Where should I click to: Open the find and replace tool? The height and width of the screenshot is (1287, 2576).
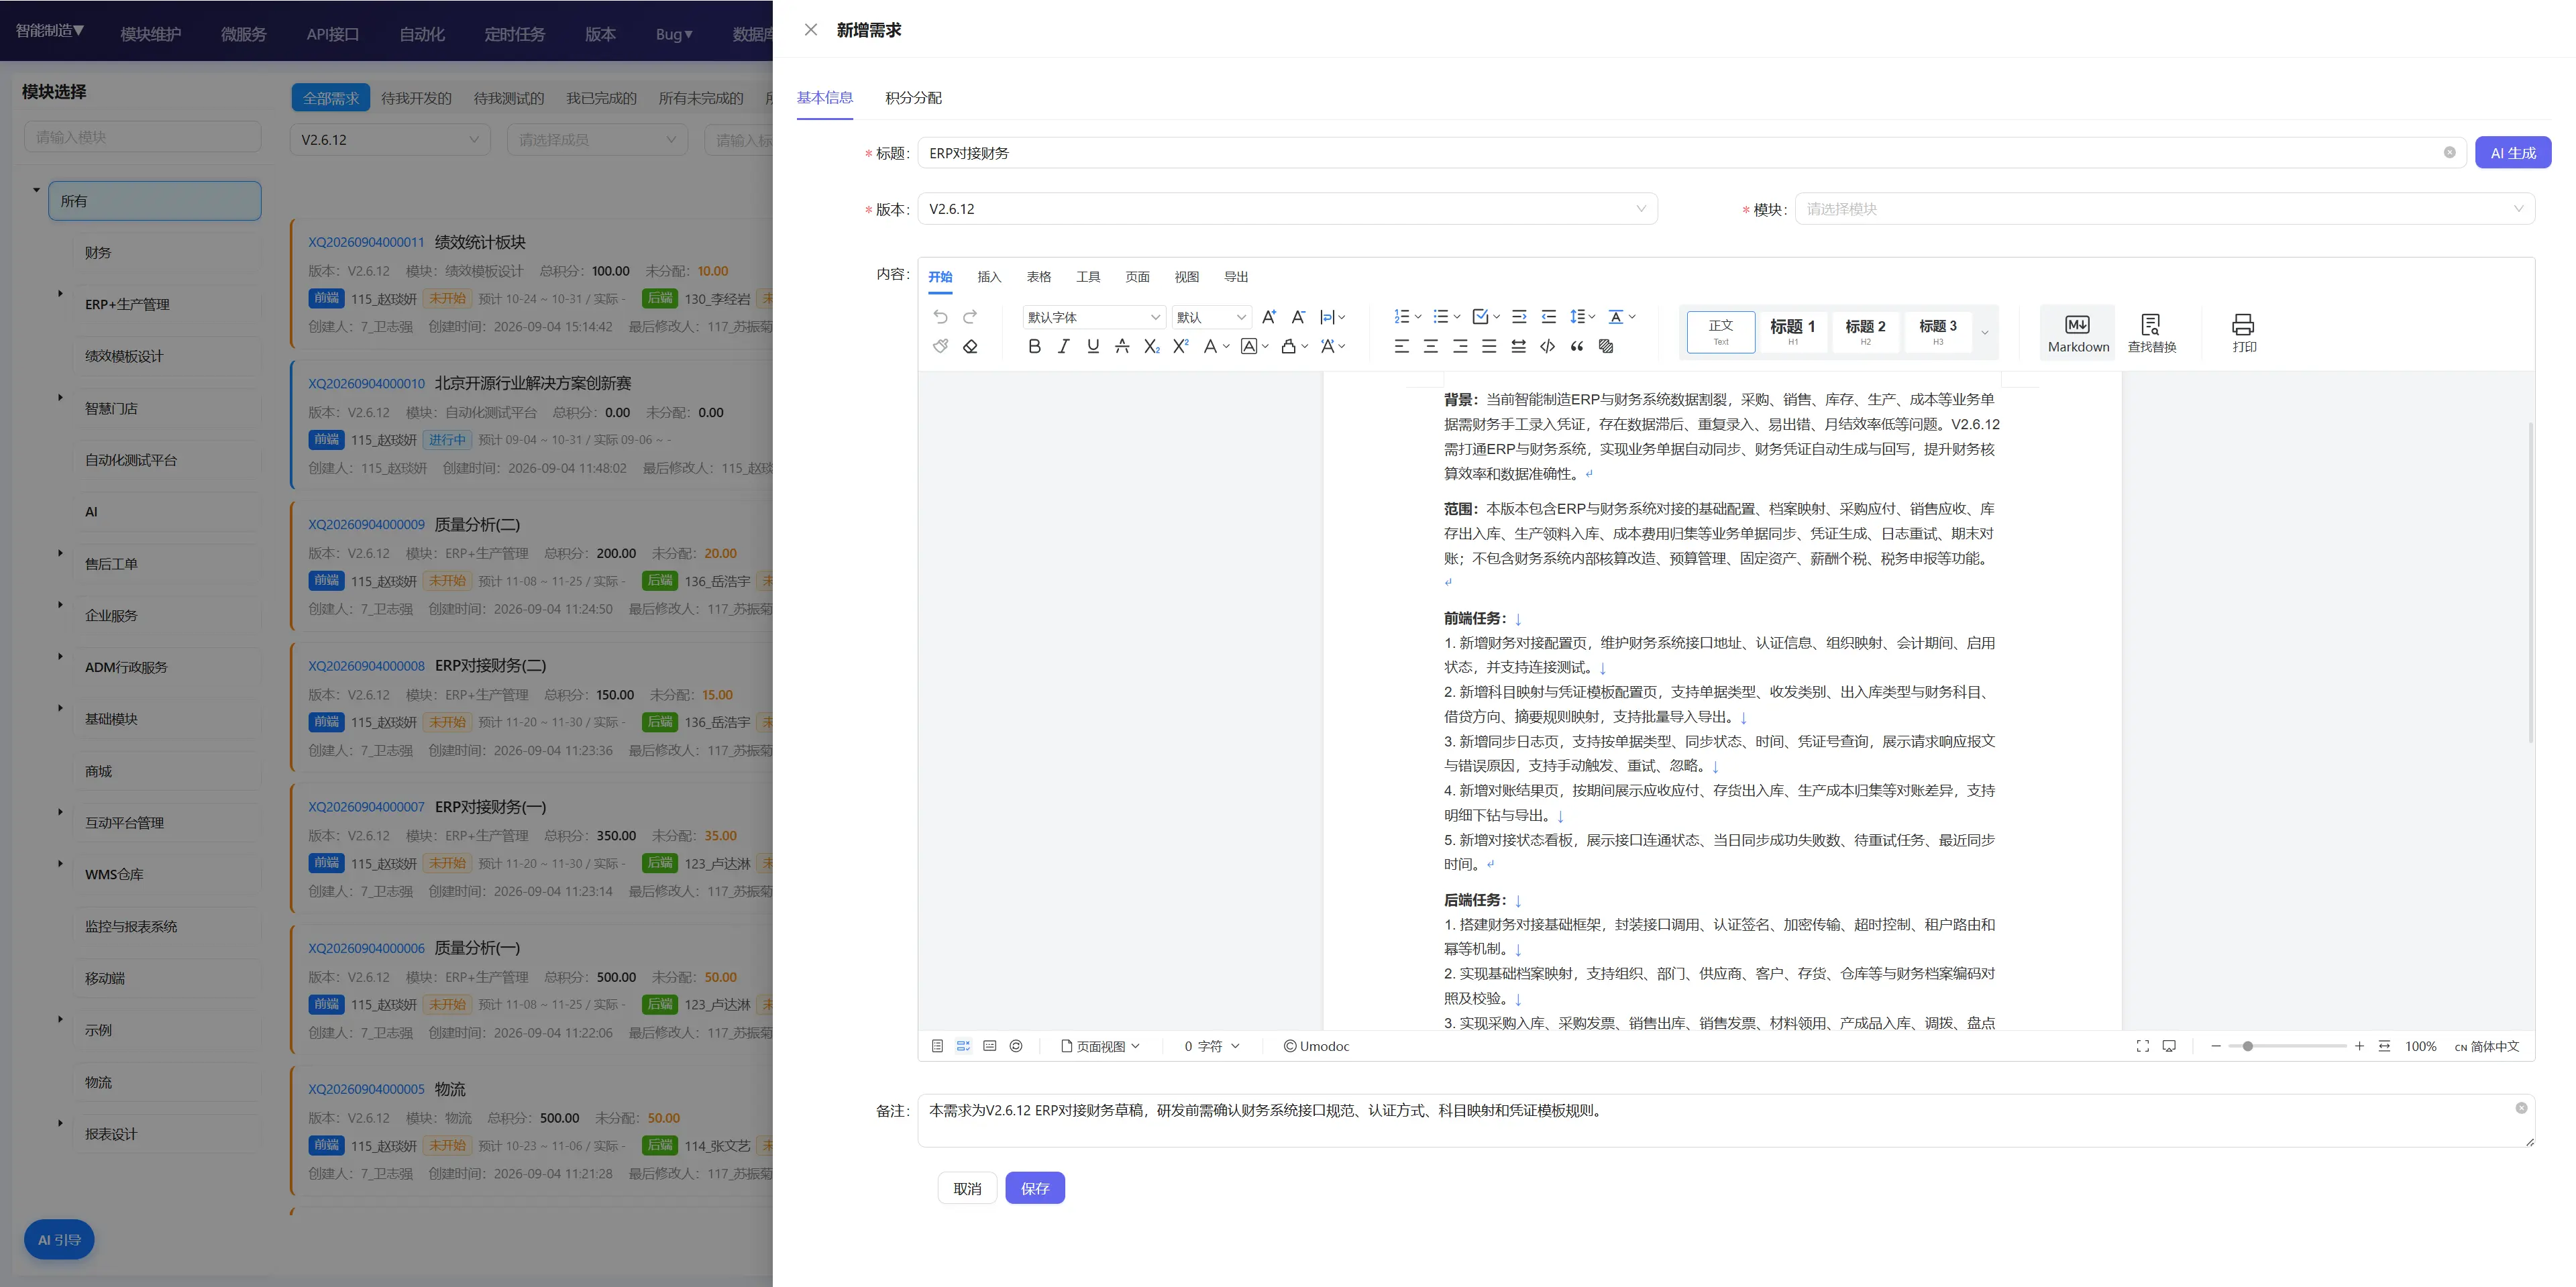point(2151,333)
